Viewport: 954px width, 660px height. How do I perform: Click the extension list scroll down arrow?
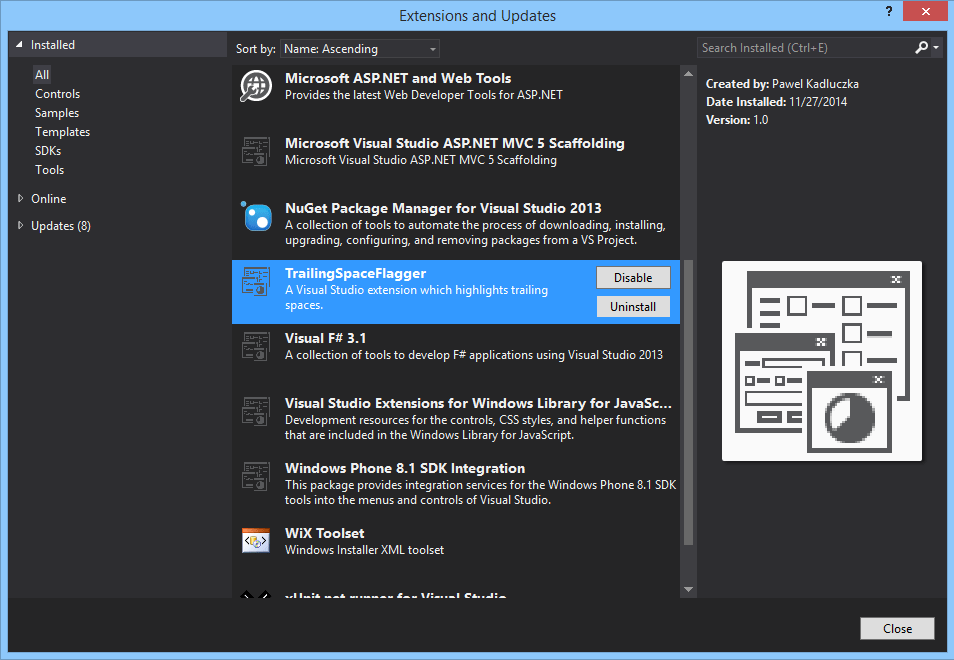point(688,589)
